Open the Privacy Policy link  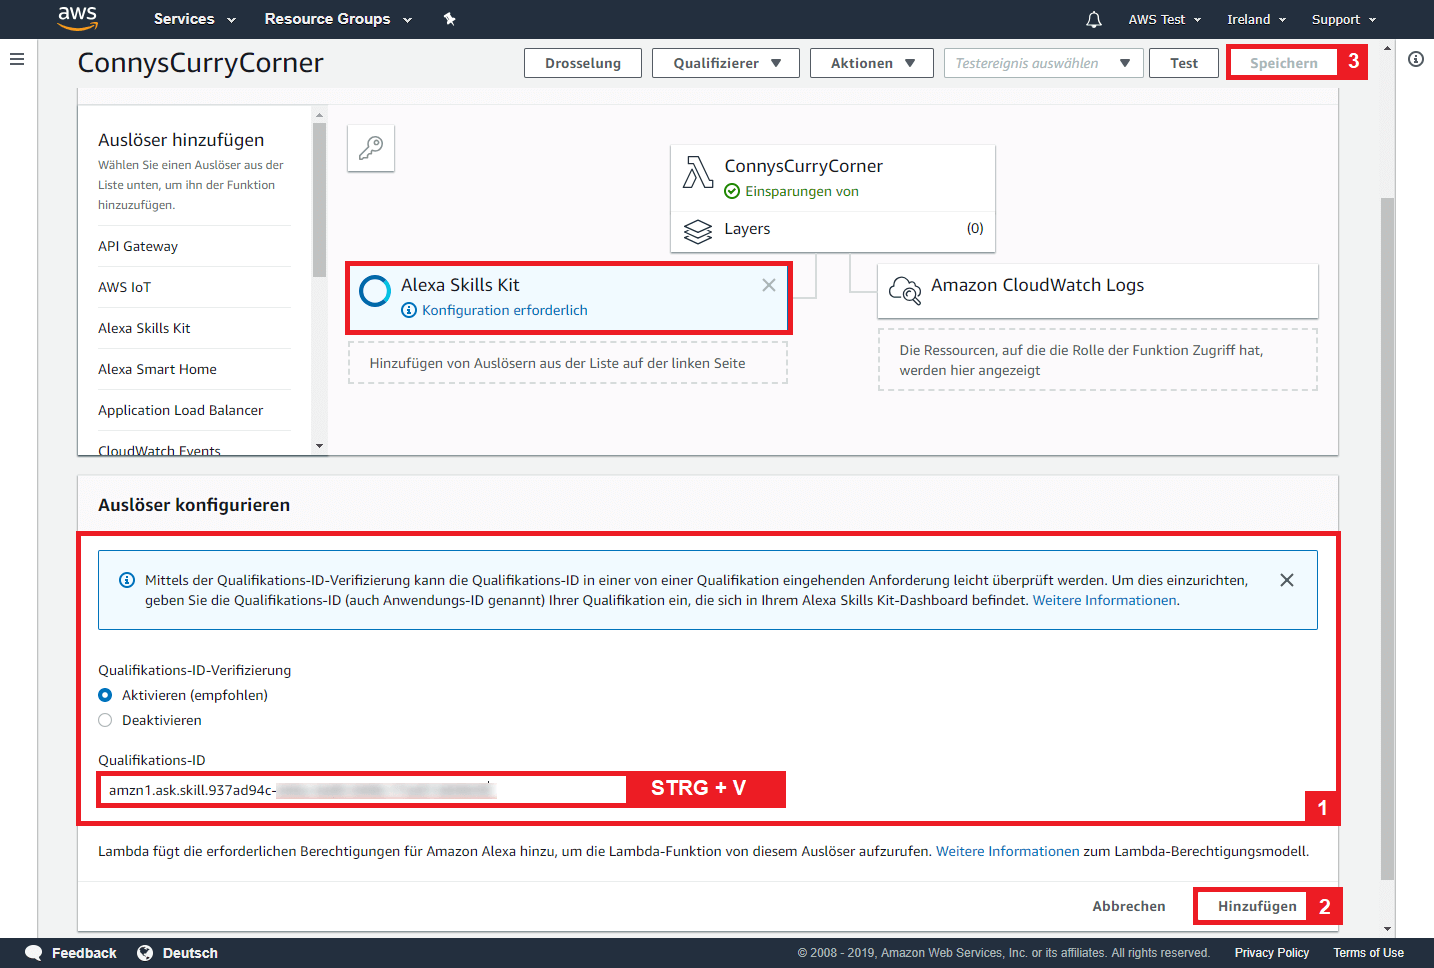[x=1272, y=953]
